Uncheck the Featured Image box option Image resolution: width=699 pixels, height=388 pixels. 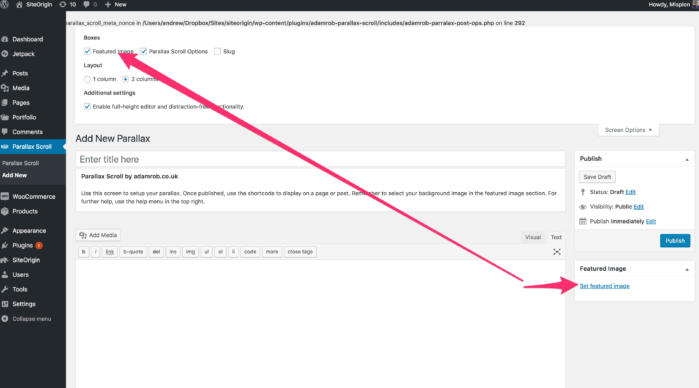coord(87,51)
